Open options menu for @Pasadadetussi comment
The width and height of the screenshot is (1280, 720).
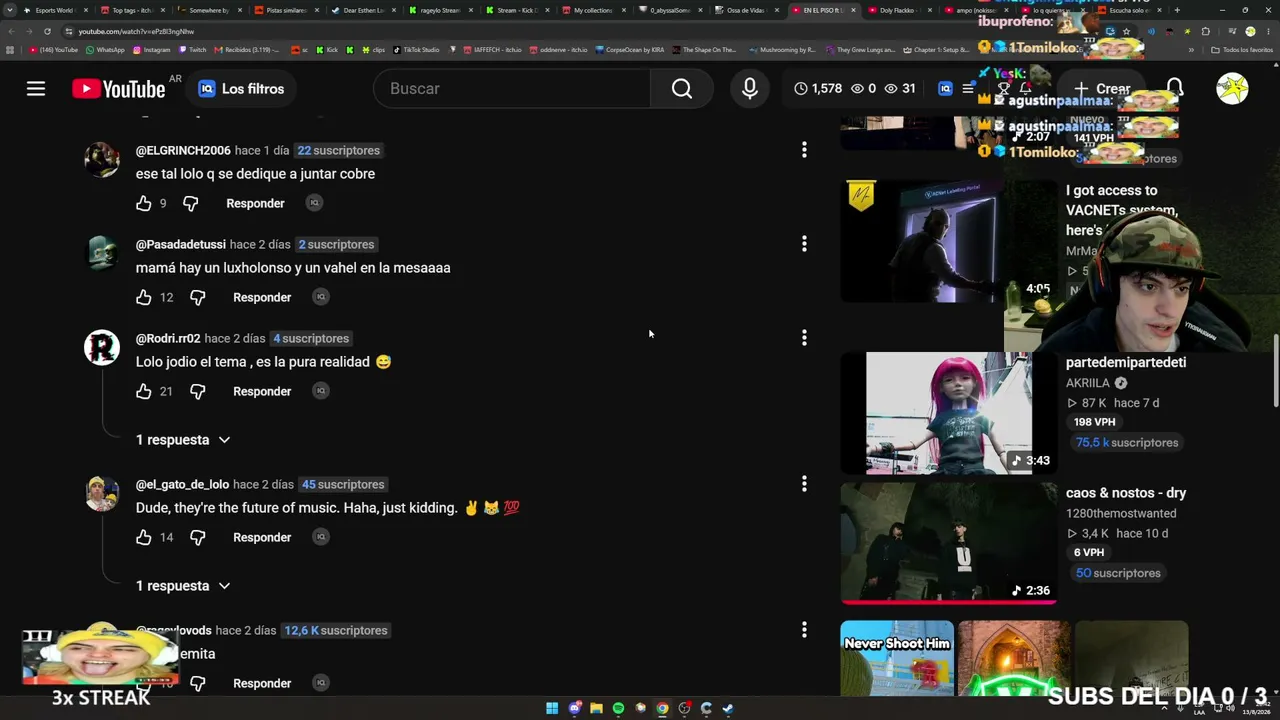click(804, 244)
